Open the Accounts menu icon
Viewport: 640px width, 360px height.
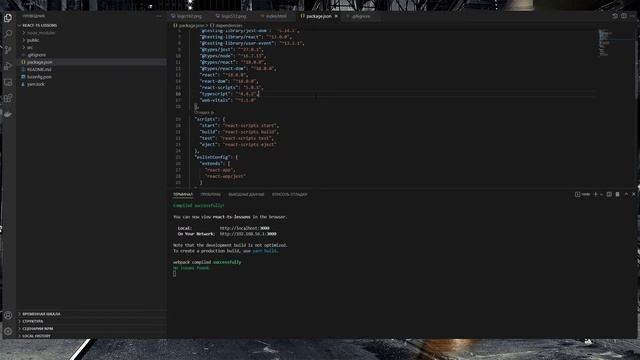coord(8,315)
